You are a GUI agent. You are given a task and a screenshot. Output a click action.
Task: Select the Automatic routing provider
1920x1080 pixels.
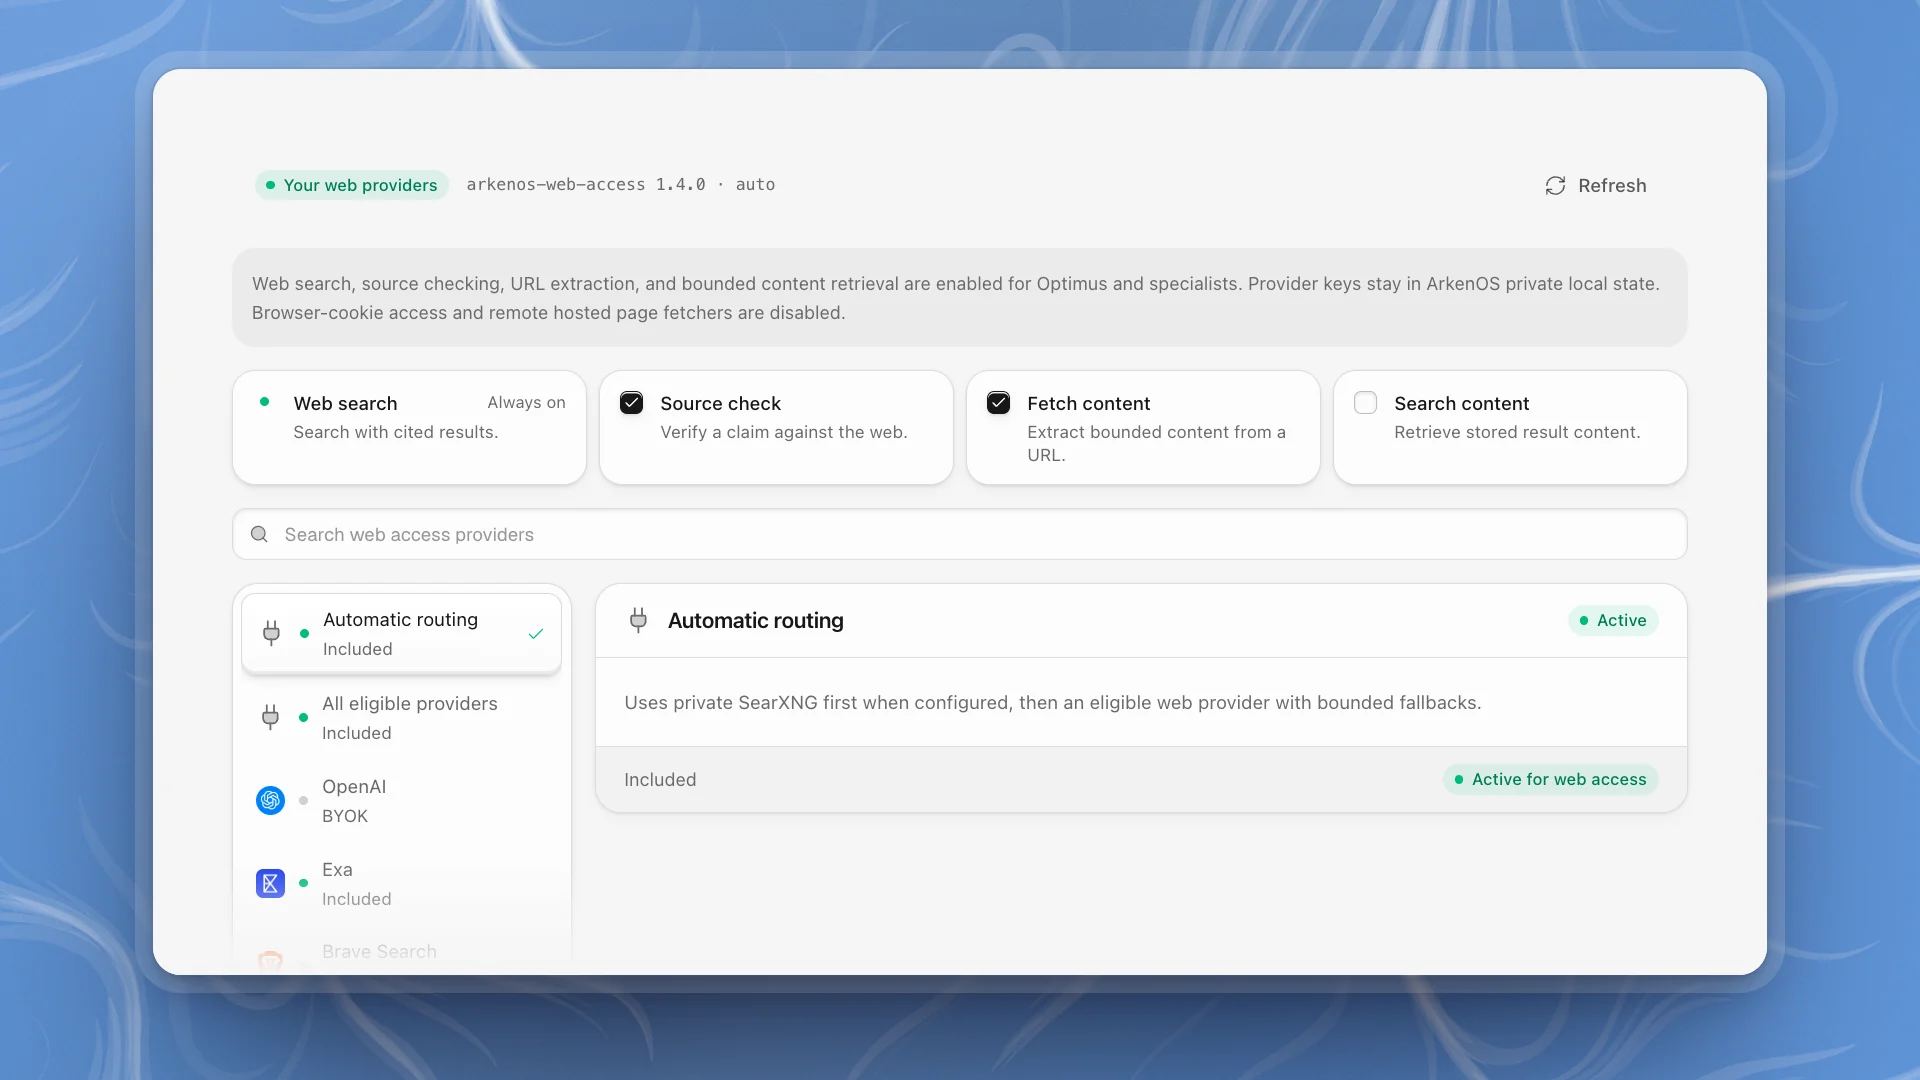click(x=401, y=634)
